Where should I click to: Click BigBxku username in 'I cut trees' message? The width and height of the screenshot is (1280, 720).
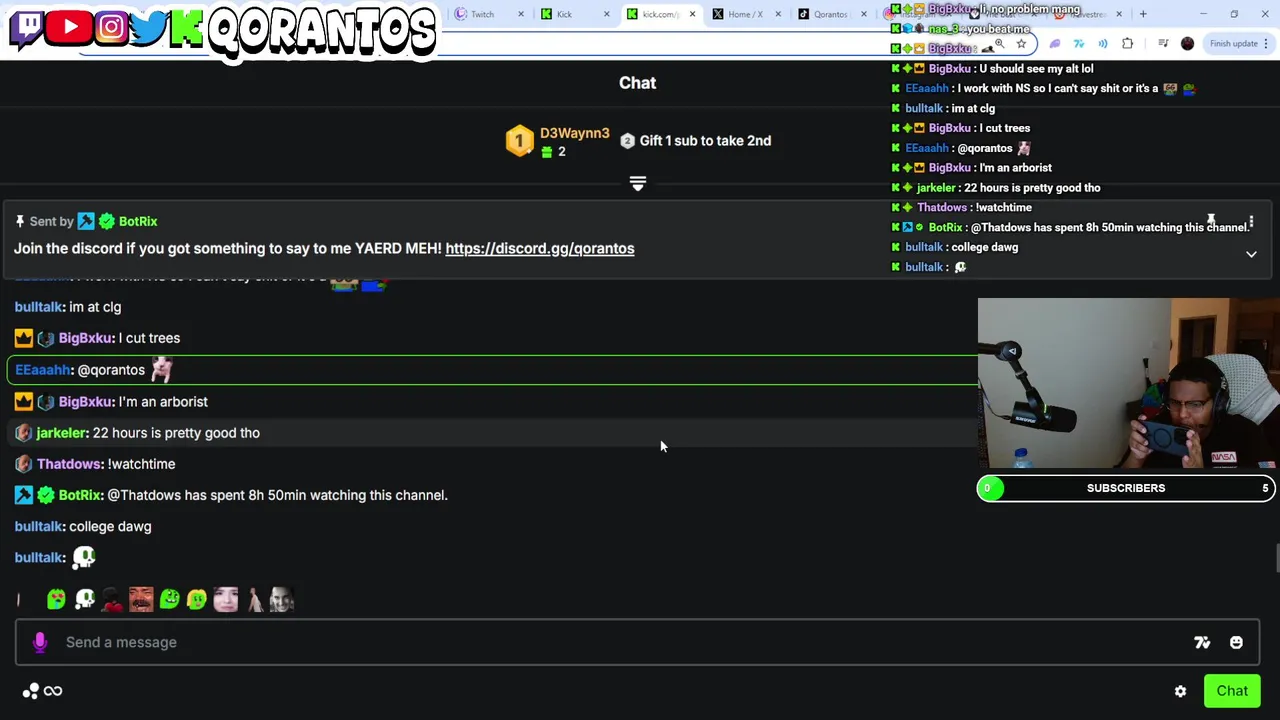click(x=86, y=338)
